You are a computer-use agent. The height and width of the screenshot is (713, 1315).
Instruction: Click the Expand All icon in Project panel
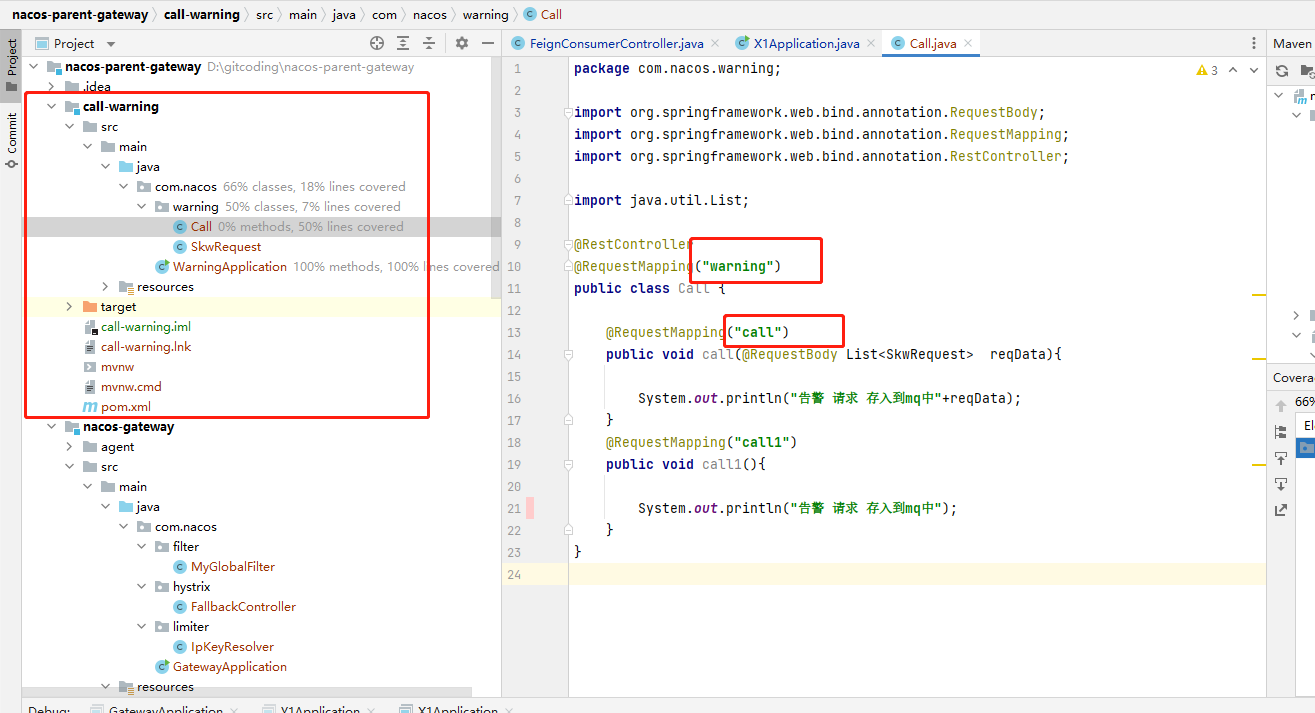point(403,43)
